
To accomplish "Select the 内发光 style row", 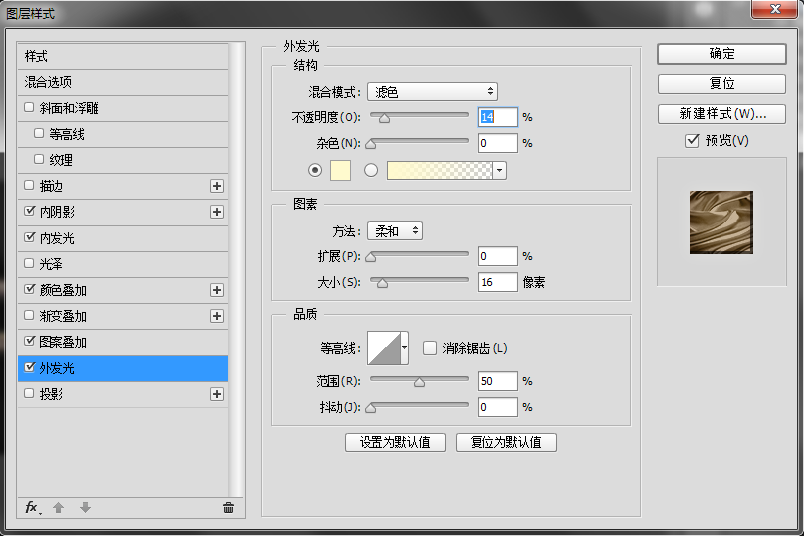I will 123,238.
